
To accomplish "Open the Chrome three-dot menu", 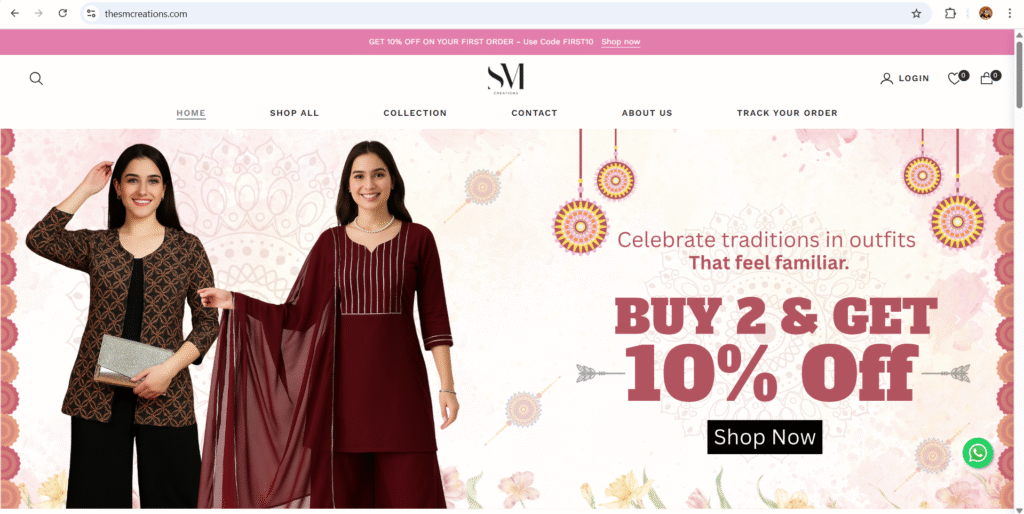I will point(1009,13).
